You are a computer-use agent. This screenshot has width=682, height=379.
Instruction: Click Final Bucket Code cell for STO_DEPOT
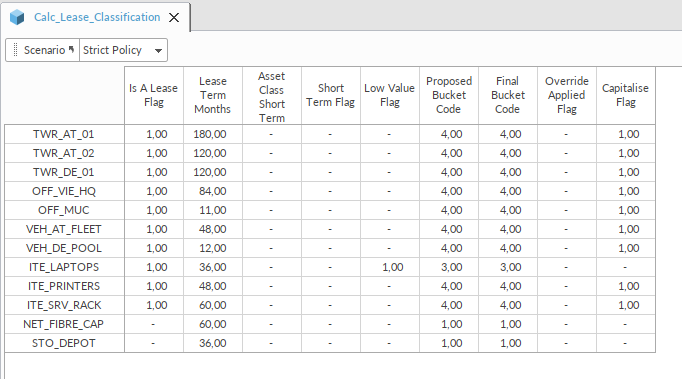(x=508, y=343)
